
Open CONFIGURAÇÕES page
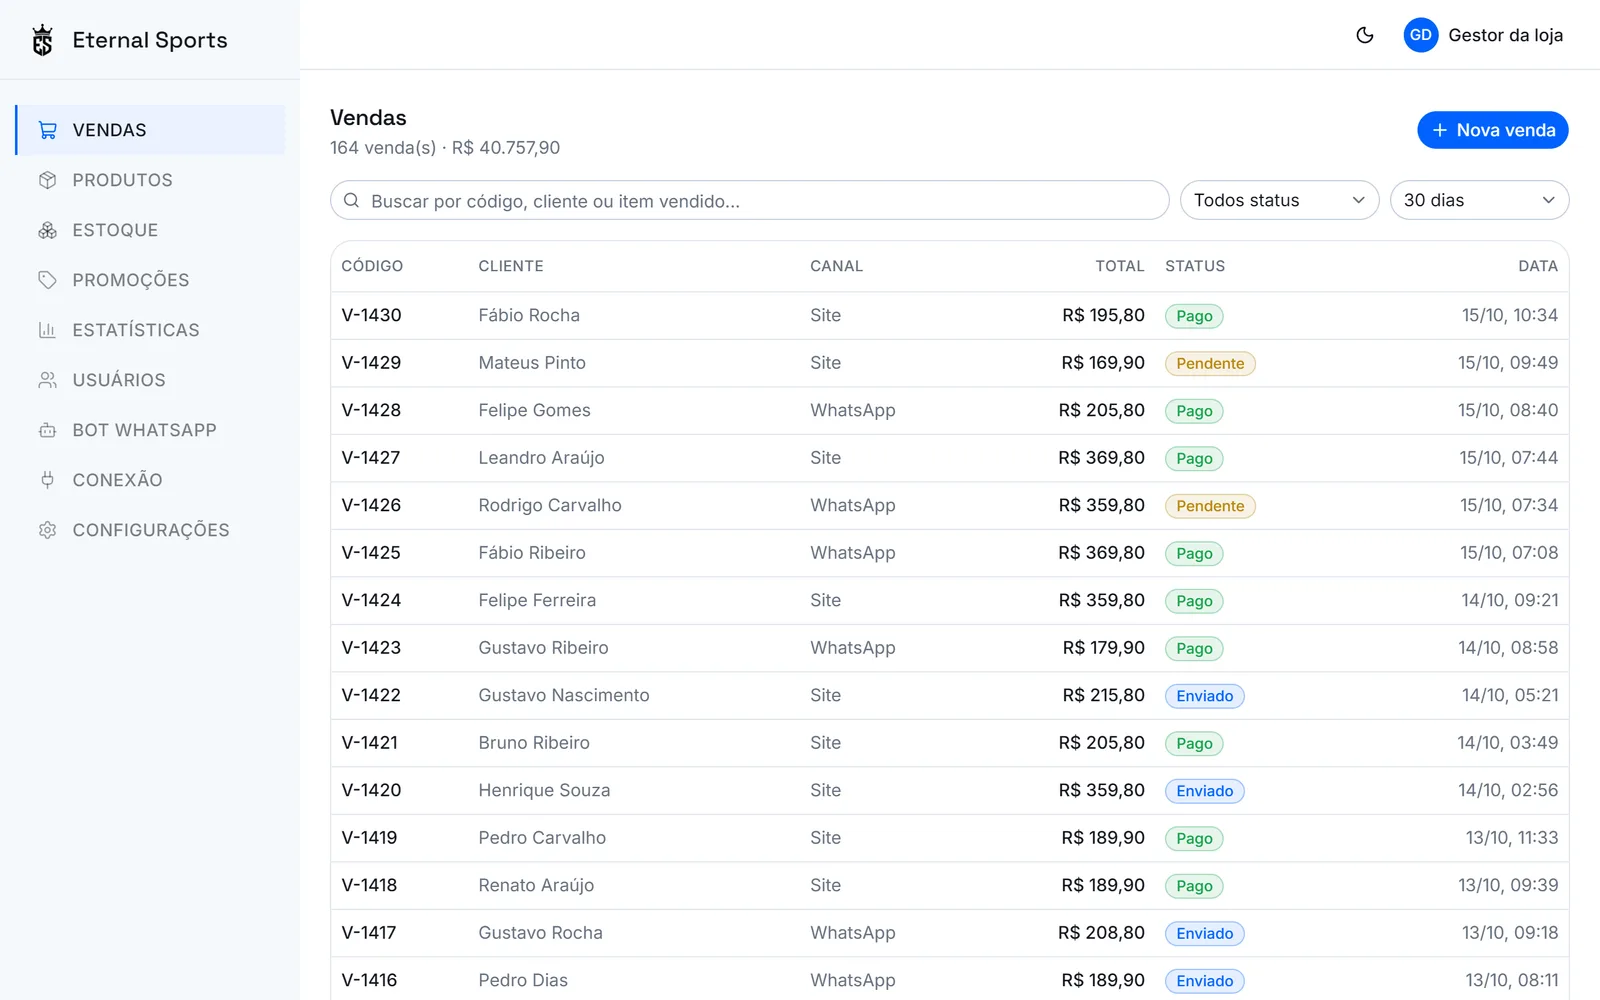(x=150, y=530)
